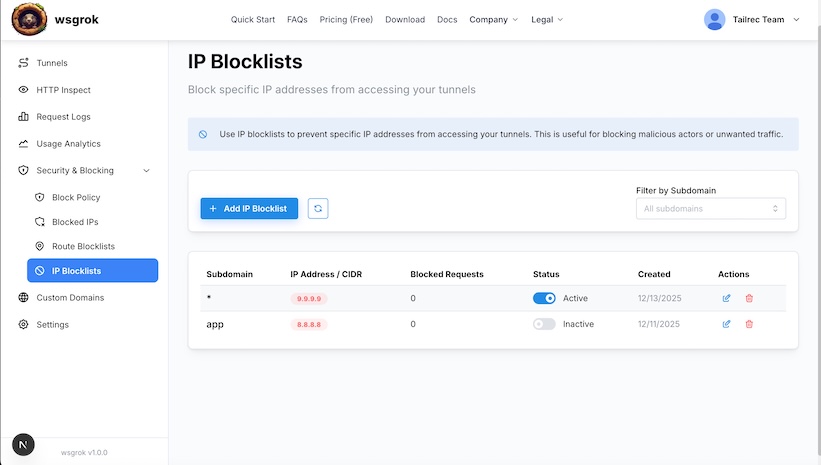The image size is (821, 465).
Task: Click the Tailrec Team avatar icon
Action: (x=715, y=19)
